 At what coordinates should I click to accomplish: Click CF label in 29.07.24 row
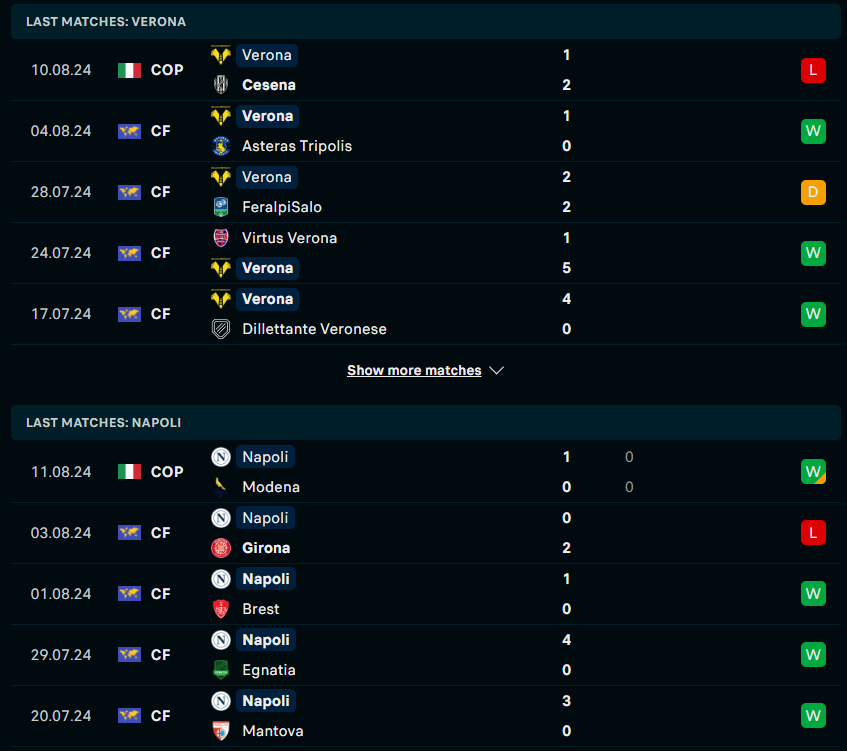tap(160, 655)
